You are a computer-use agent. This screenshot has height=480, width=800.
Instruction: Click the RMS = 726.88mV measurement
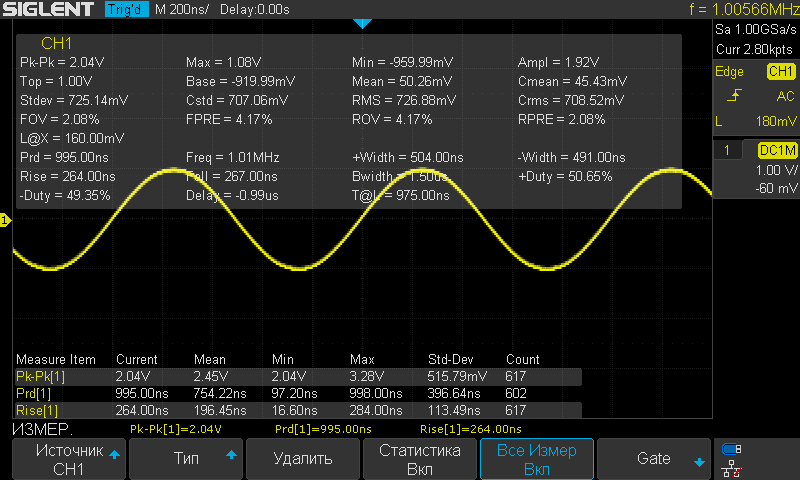click(x=404, y=100)
